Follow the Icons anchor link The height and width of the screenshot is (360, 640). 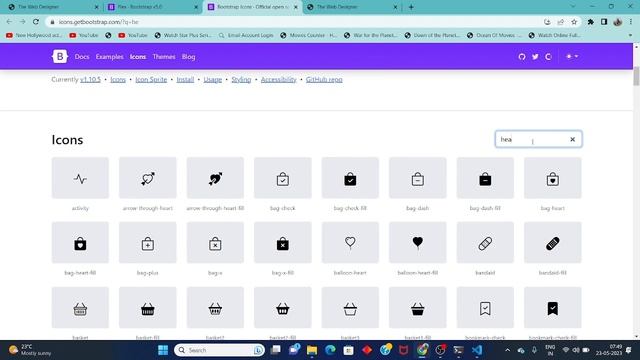tap(118, 80)
